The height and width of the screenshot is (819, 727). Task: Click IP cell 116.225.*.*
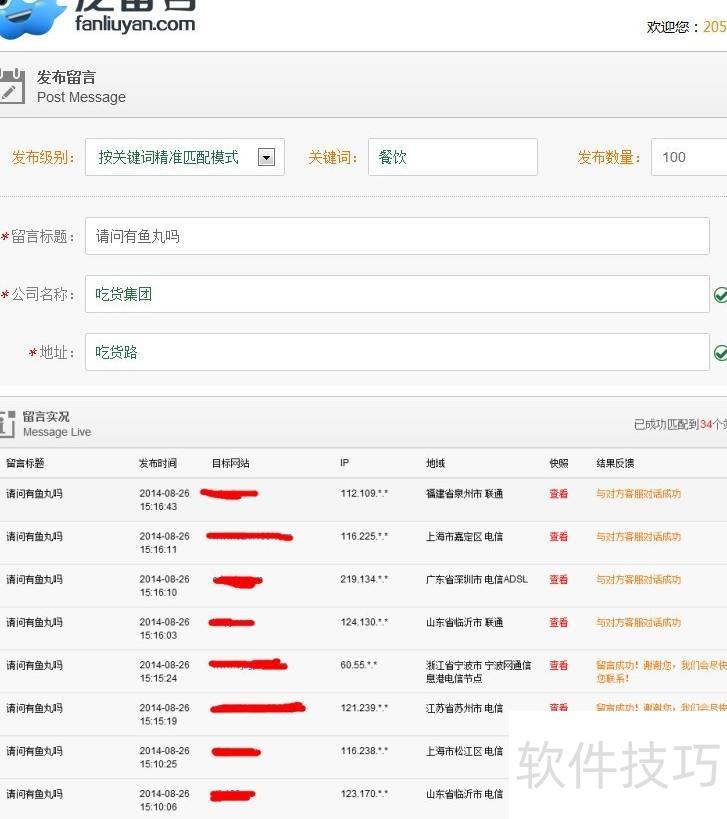click(x=364, y=536)
